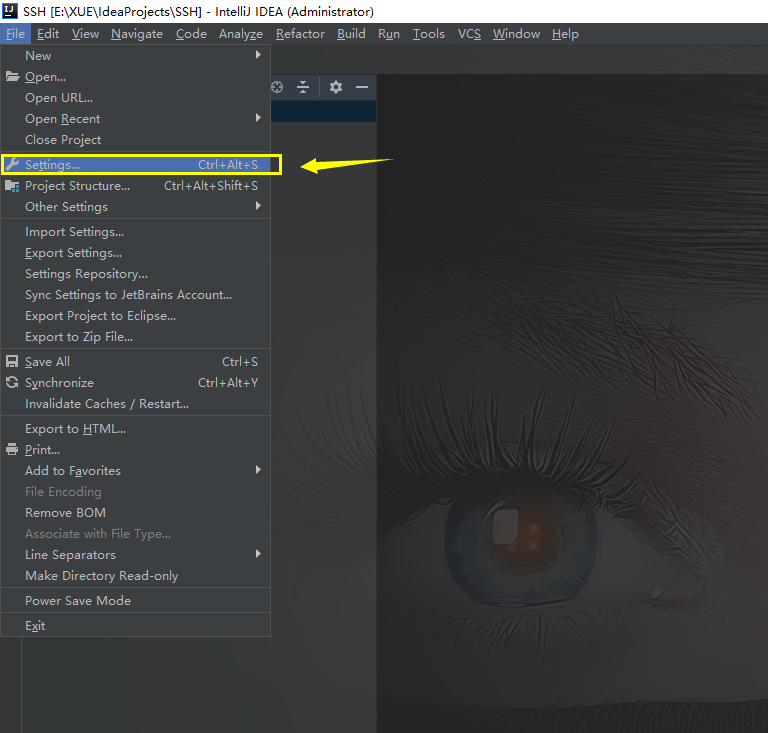Select Close Project
The height and width of the screenshot is (733, 768).
pyautogui.click(x=136, y=140)
